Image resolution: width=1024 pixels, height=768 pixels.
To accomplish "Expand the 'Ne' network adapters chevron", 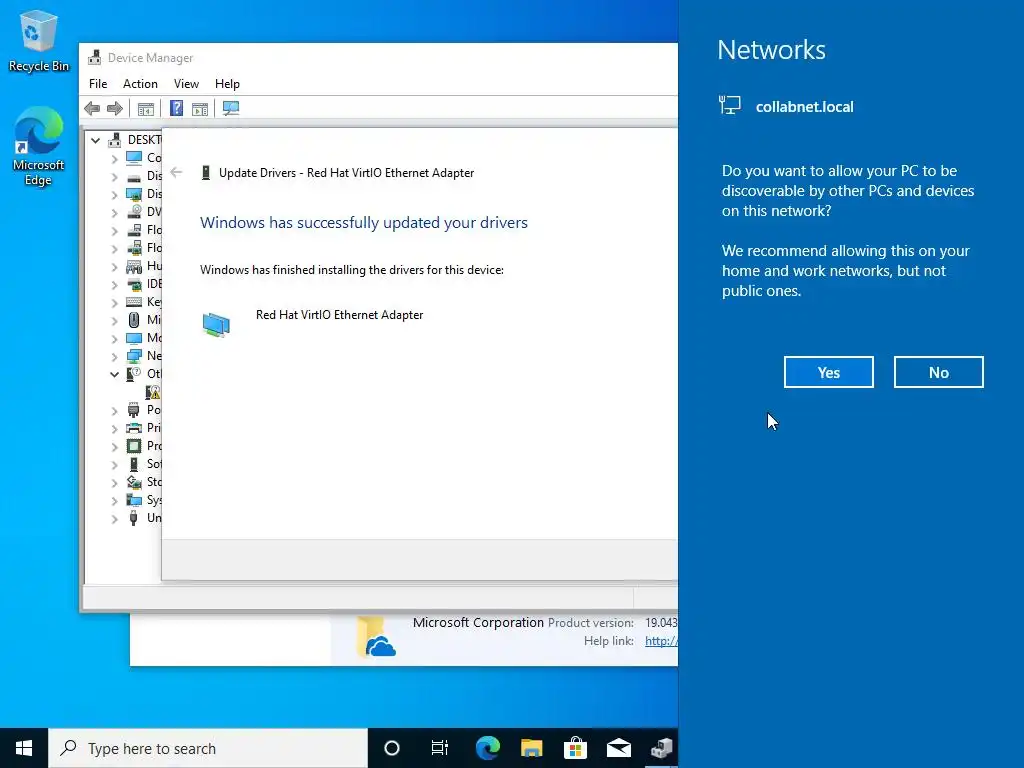I will [x=114, y=356].
